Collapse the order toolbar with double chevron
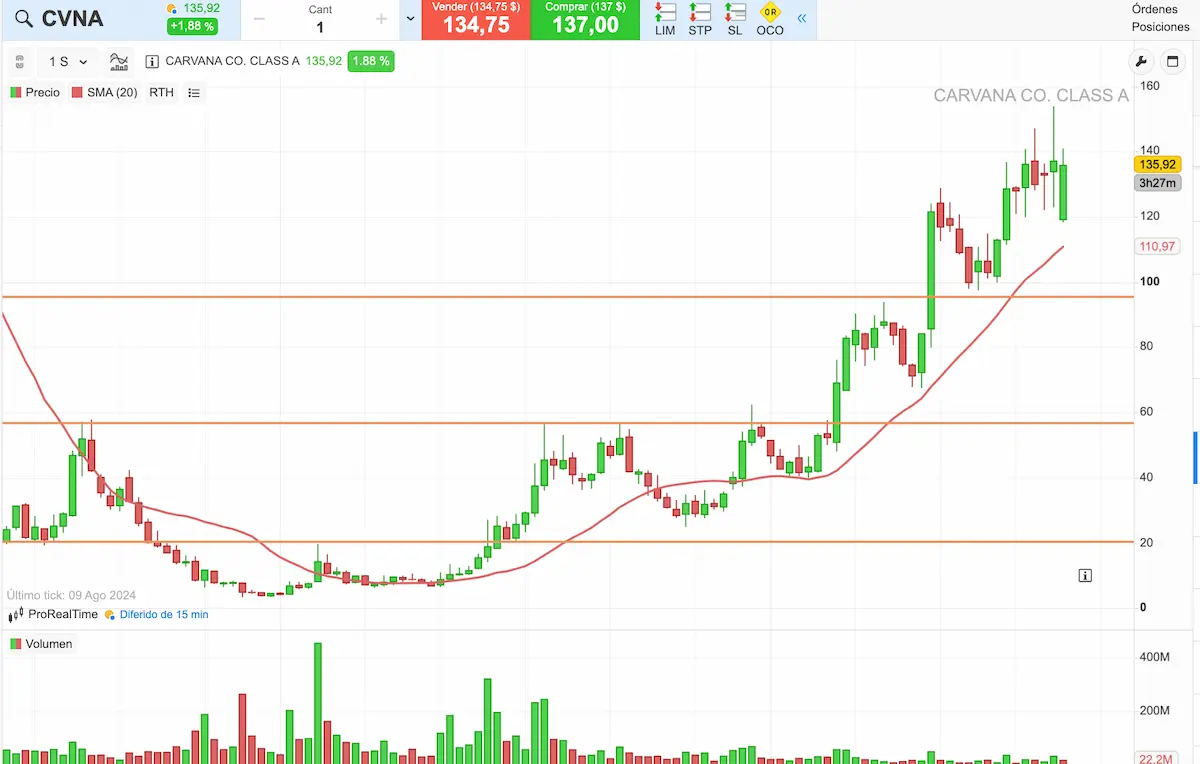Image resolution: width=1200 pixels, height=764 pixels. [802, 19]
